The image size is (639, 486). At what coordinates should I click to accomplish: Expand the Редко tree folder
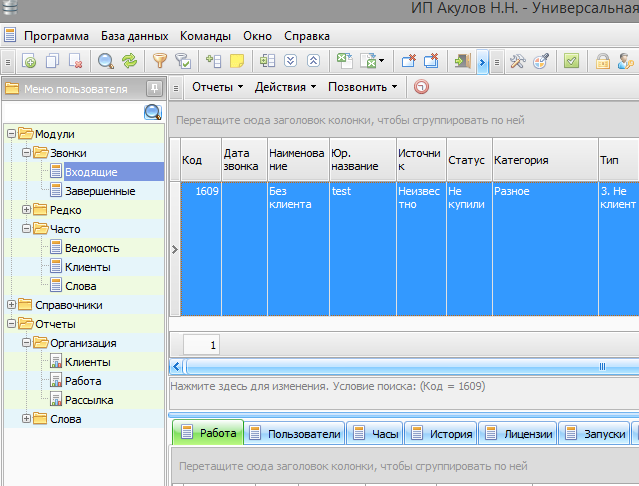(x=26, y=210)
